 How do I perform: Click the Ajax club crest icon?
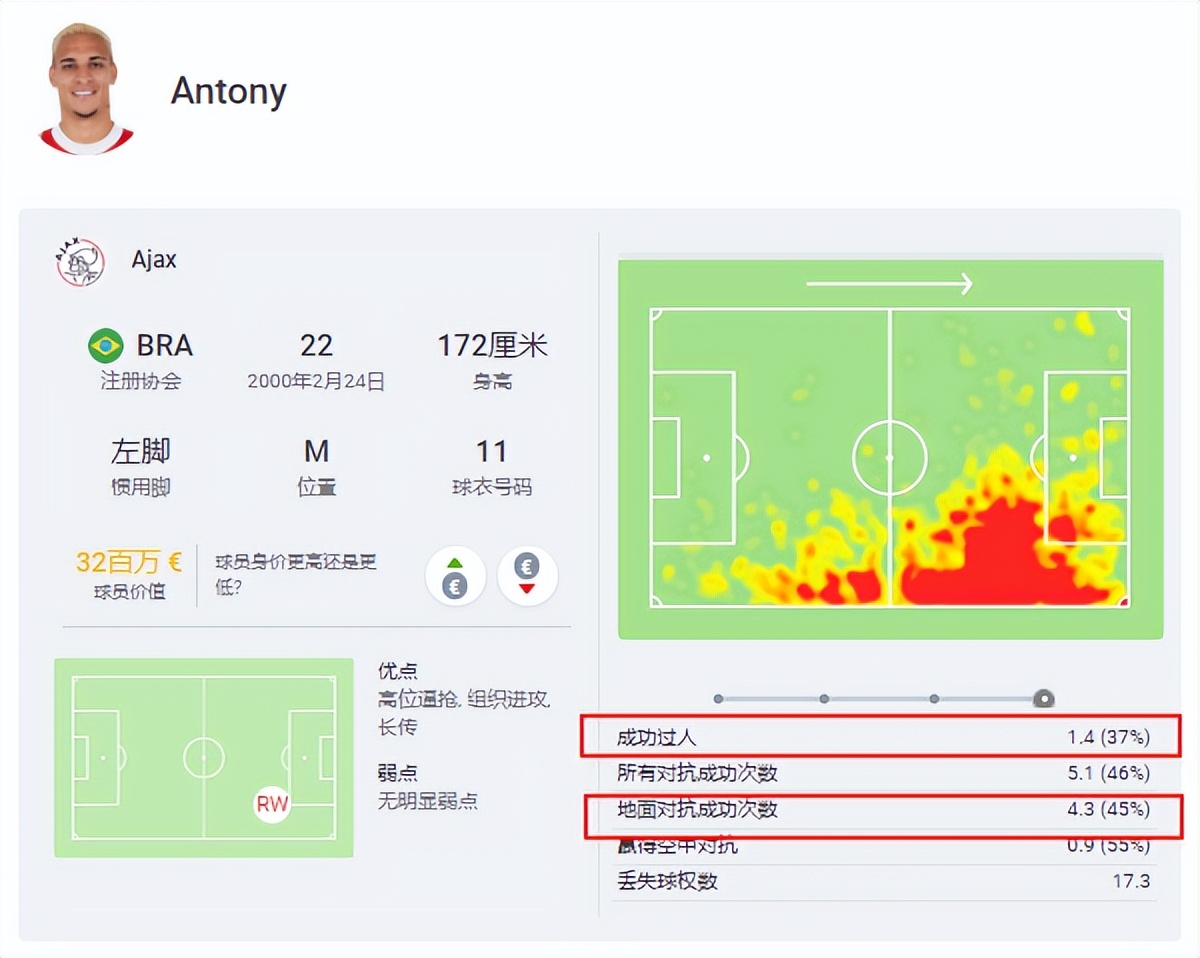pos(80,262)
